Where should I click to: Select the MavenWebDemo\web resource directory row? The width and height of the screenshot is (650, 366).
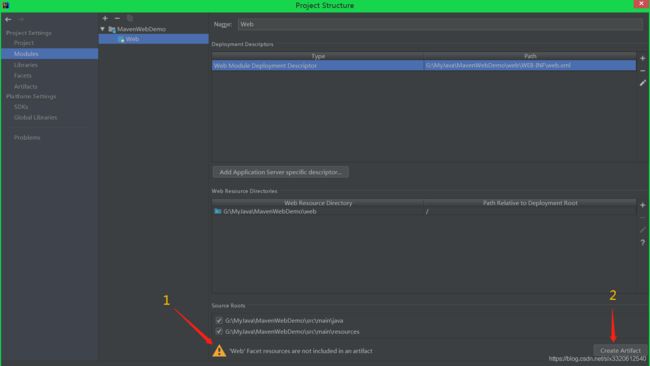coord(424,211)
